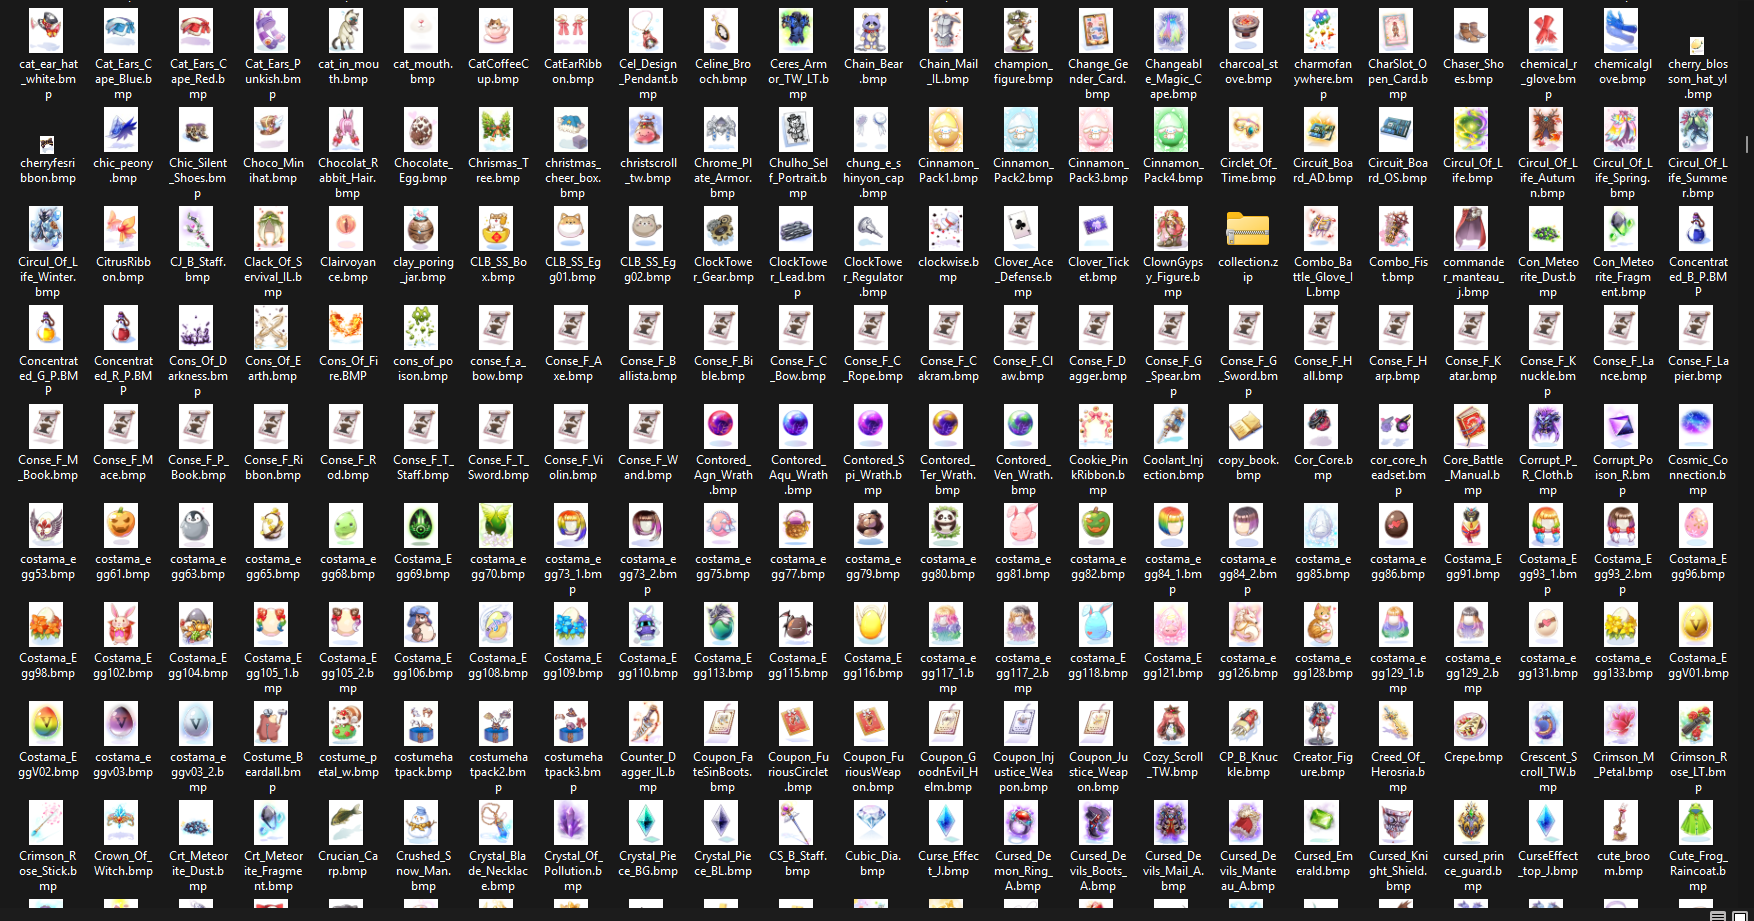Viewport: 1754px width, 921px height.
Task: Choose the costama_egg80.bmp panda icon
Action: (x=947, y=527)
